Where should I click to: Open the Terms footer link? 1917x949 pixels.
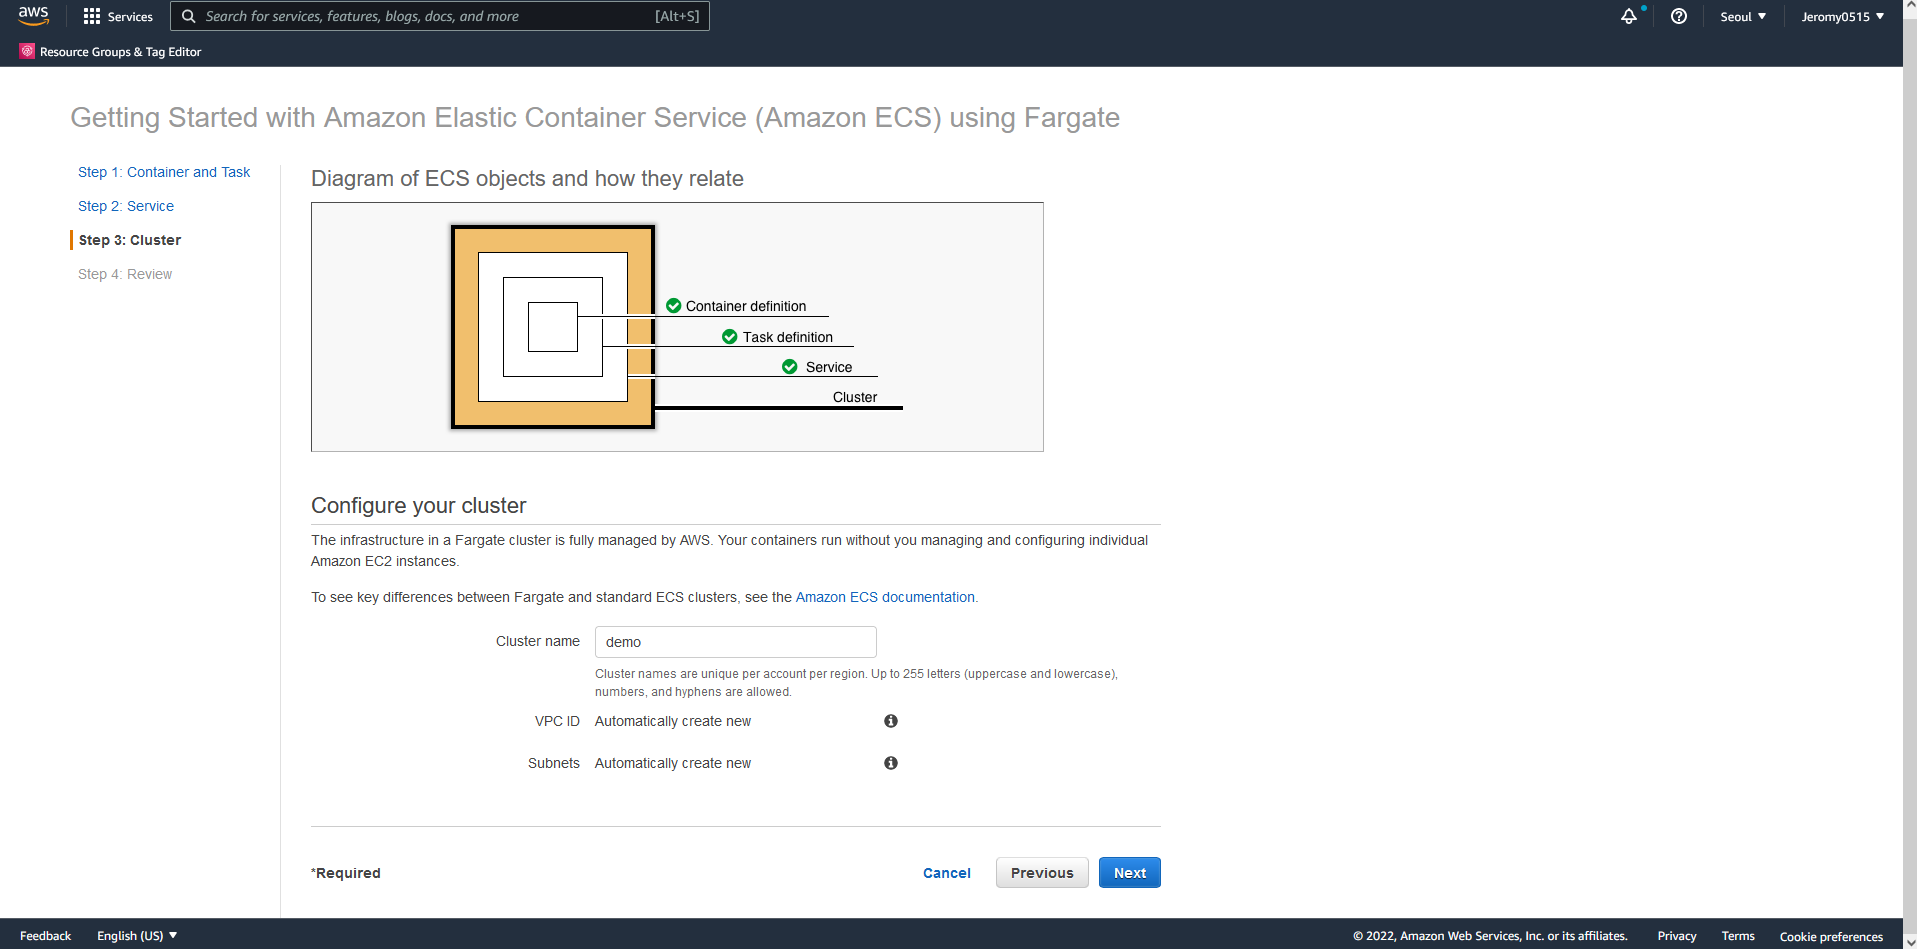[x=1738, y=936]
